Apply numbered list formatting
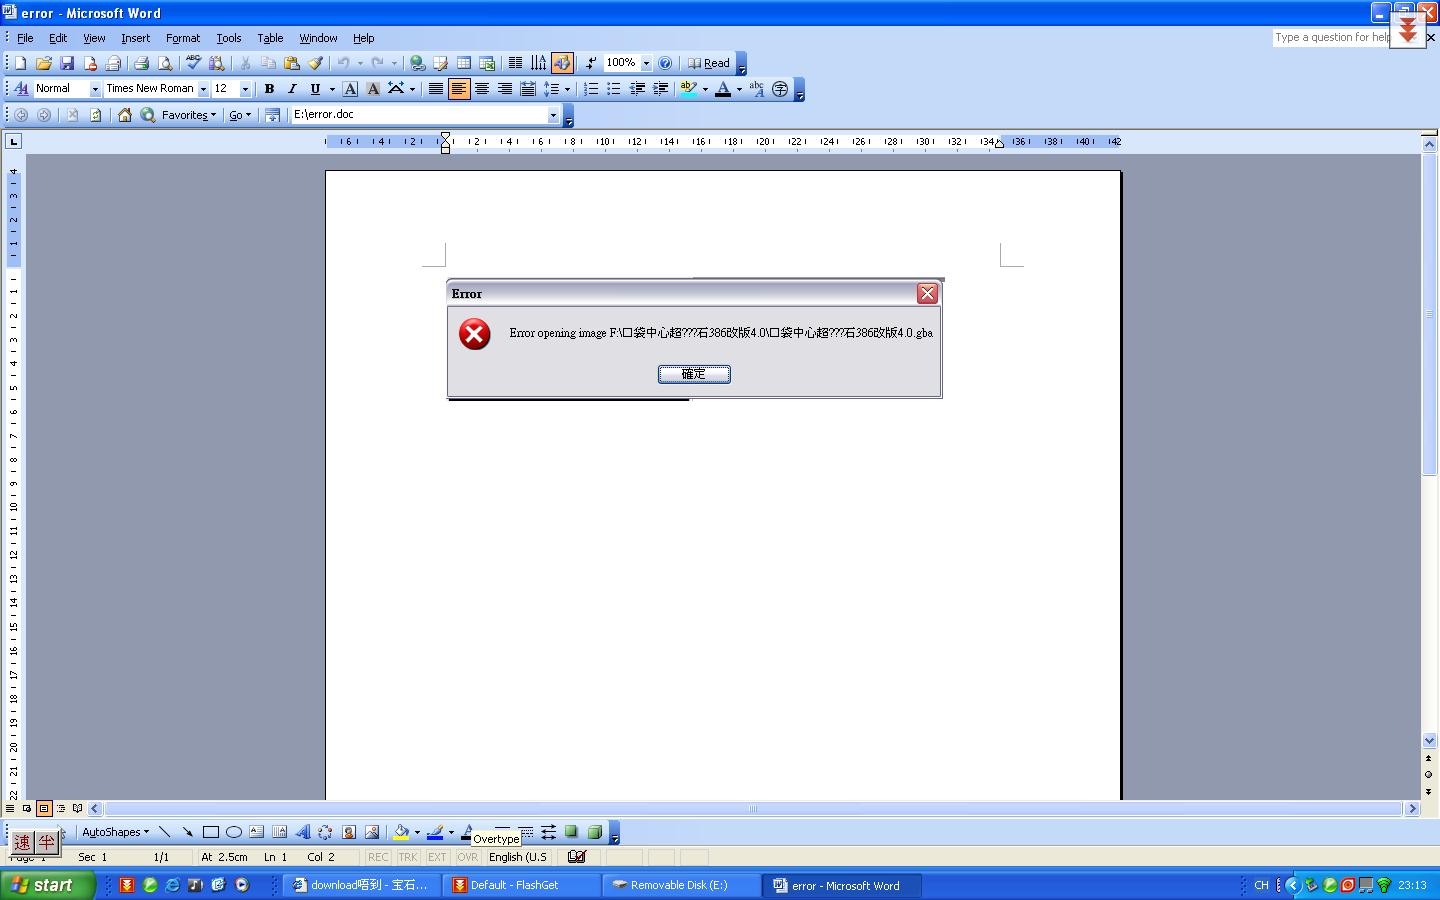1440x900 pixels. click(591, 89)
